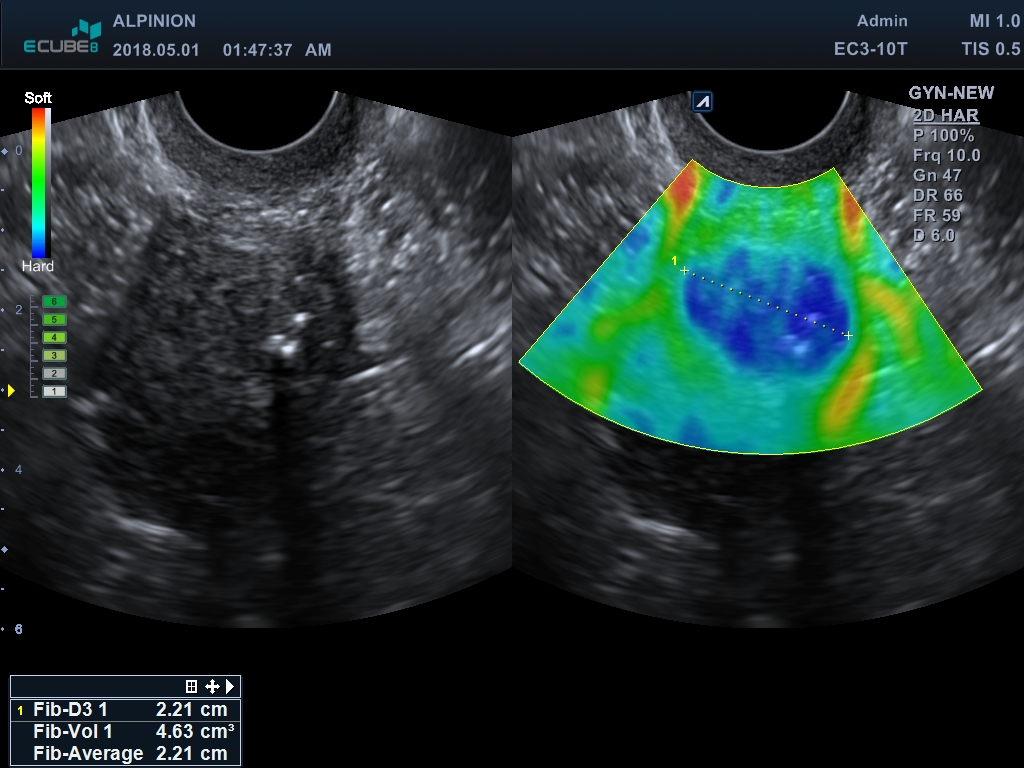Click the right caliper cross end marker

[848, 335]
